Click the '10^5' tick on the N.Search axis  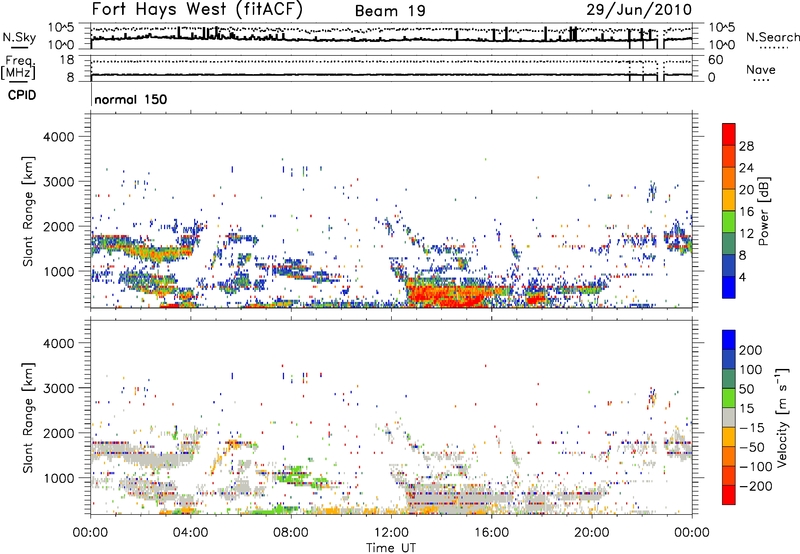(x=722, y=28)
